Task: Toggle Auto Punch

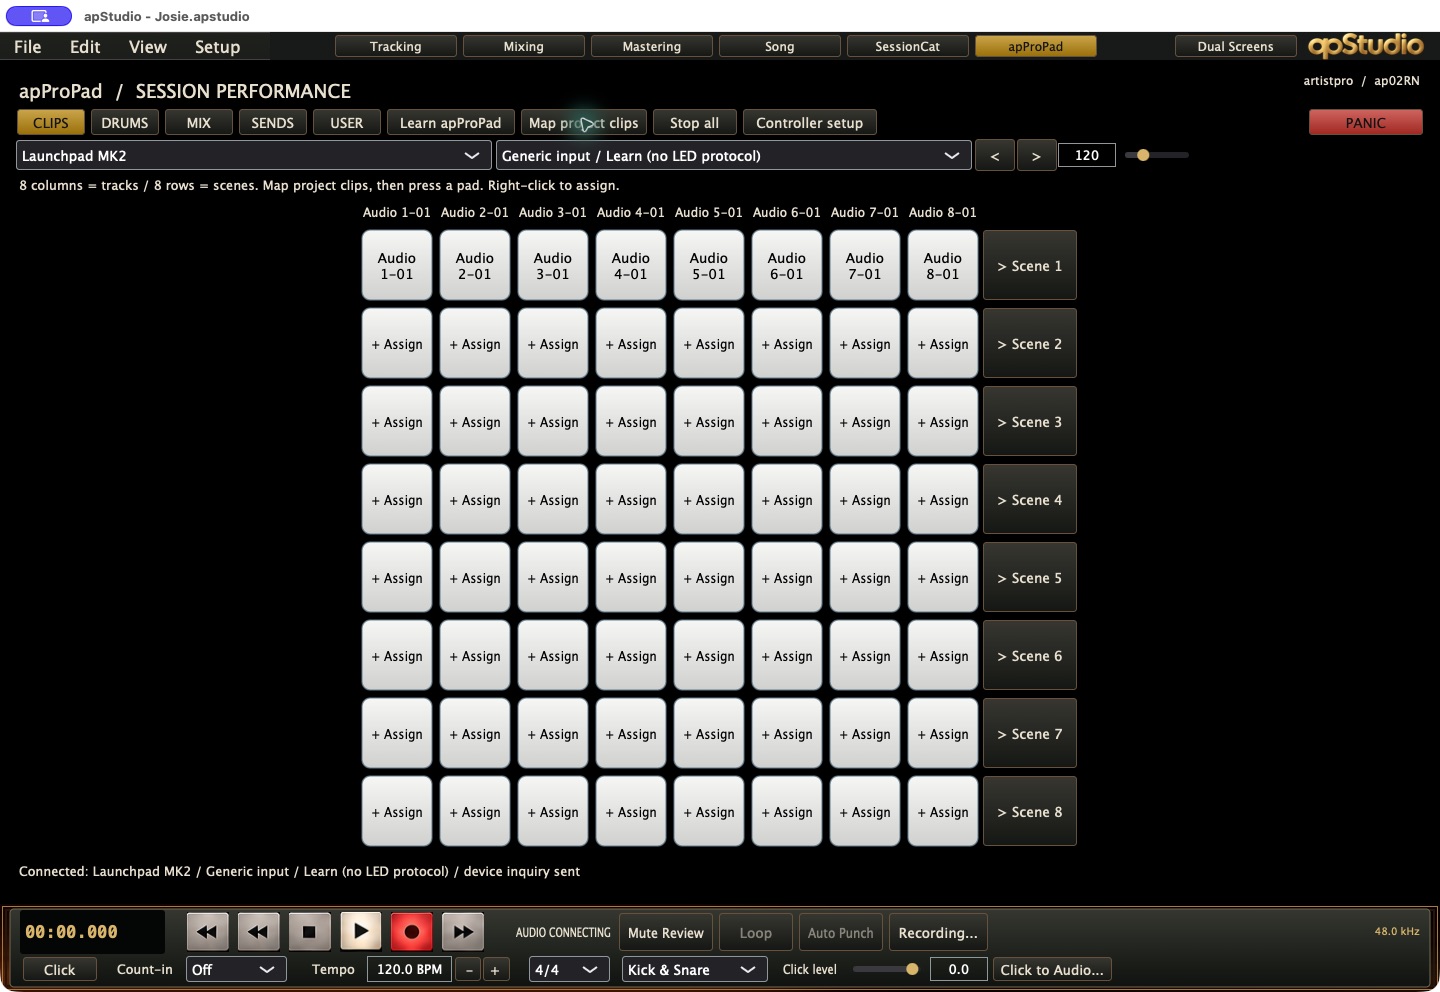Action: coord(841,933)
